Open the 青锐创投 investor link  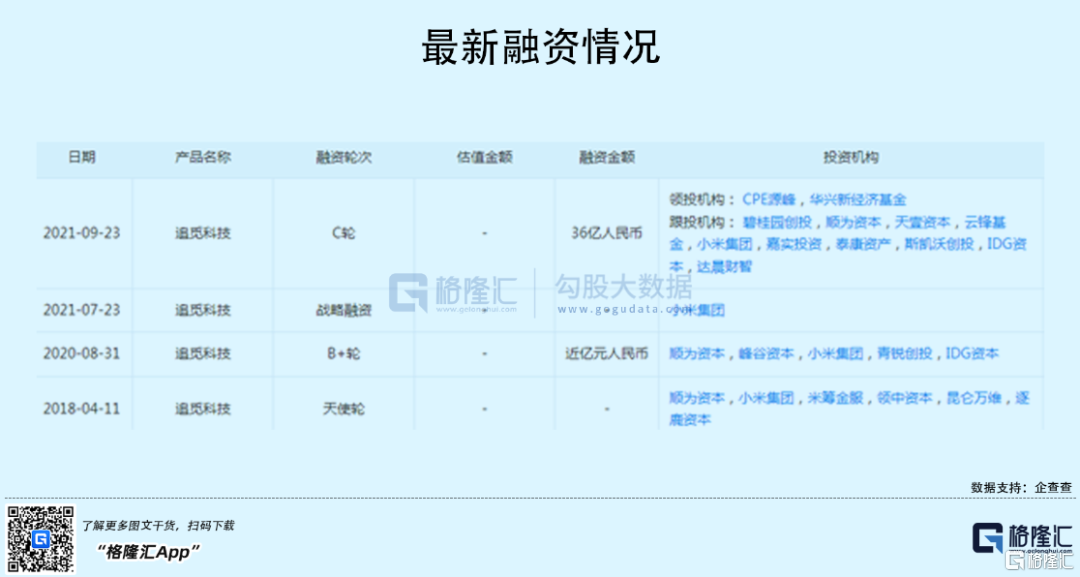coord(904,354)
